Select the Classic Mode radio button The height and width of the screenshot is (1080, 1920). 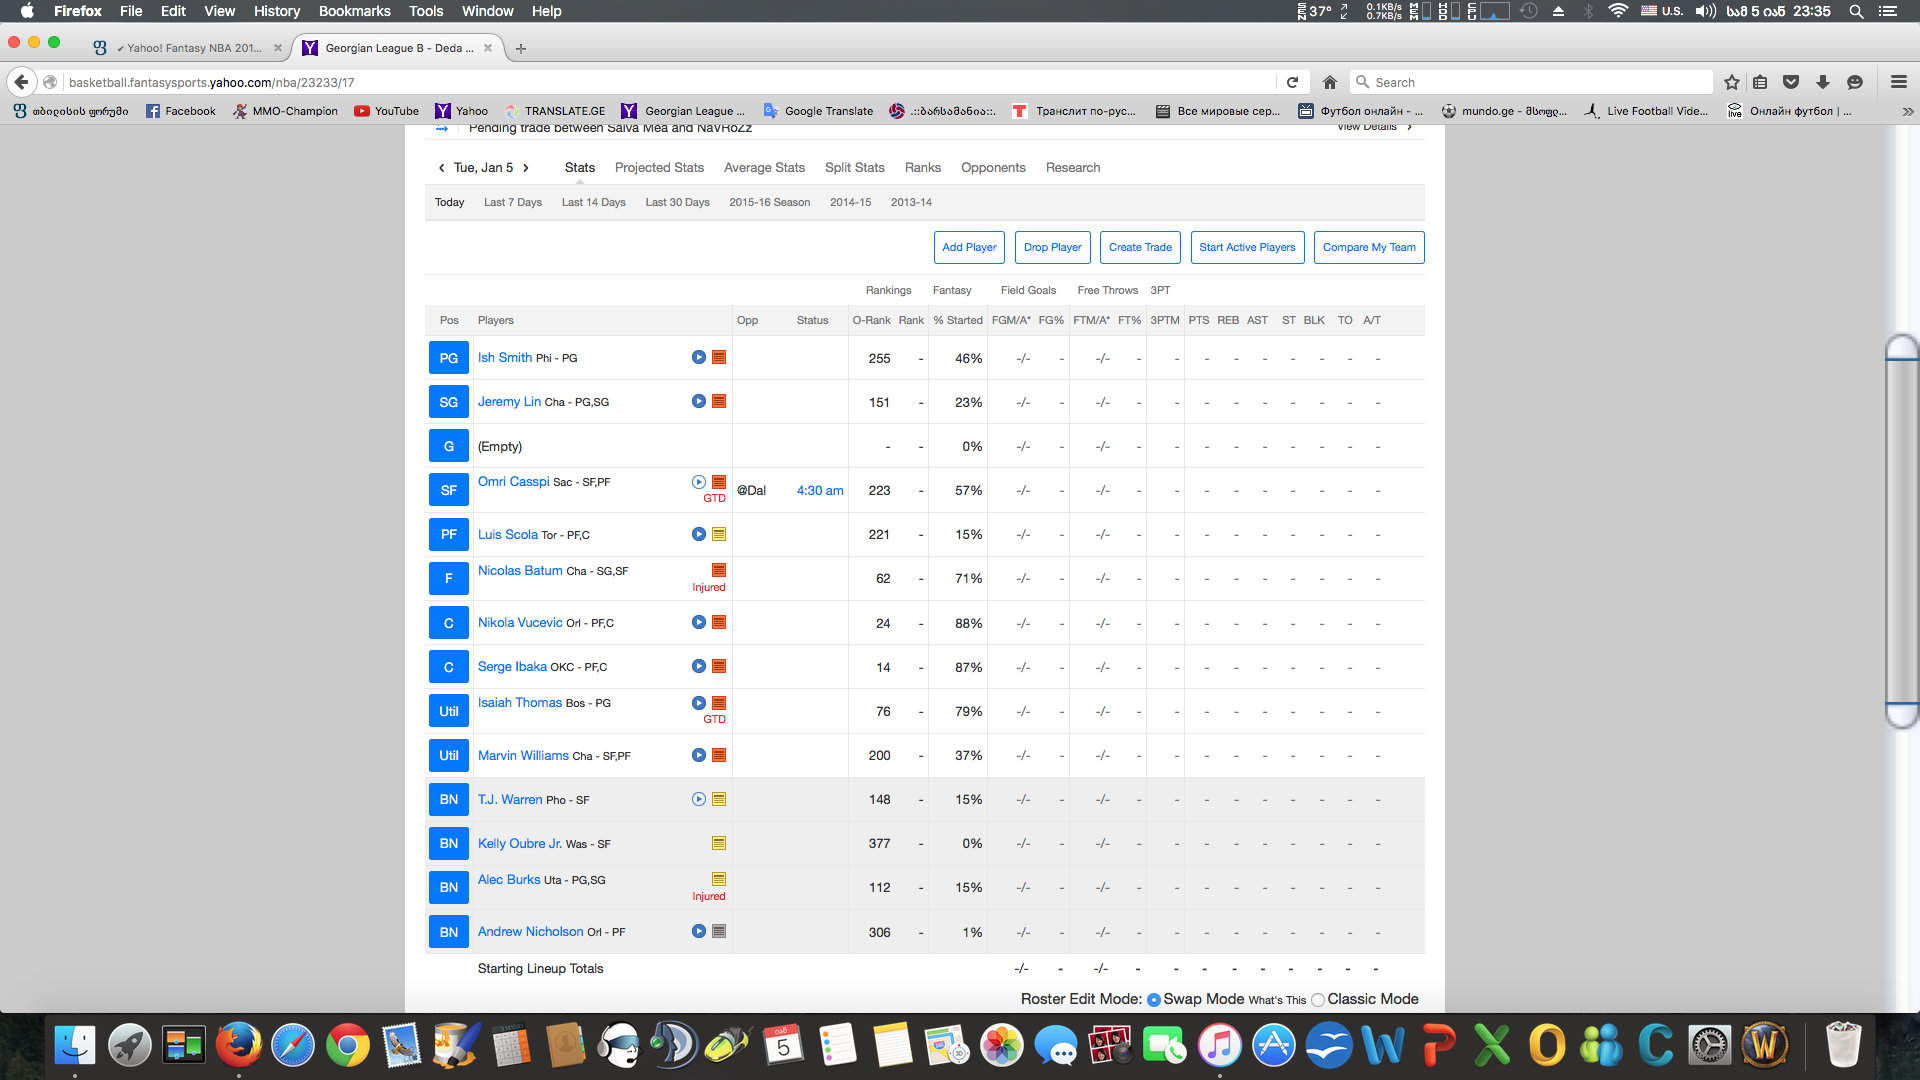point(1318,1000)
